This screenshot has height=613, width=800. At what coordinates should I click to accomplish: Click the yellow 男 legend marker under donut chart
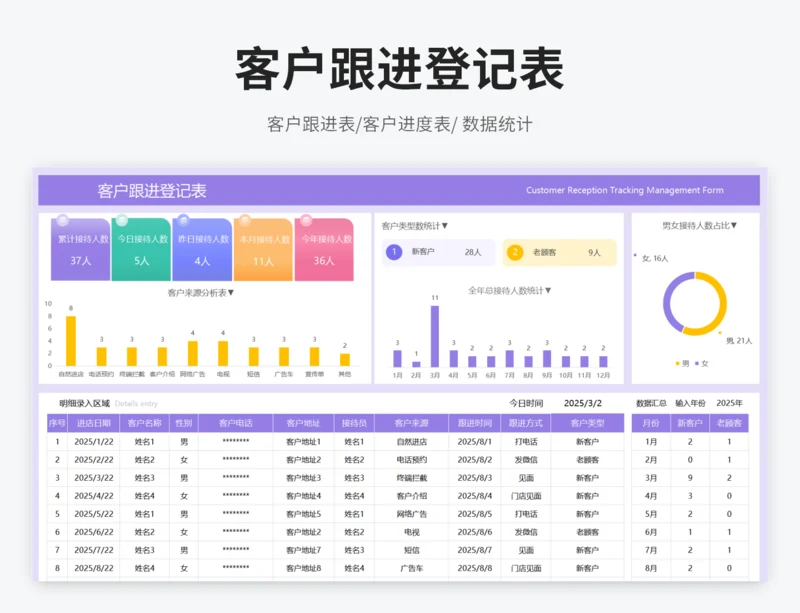(x=678, y=363)
